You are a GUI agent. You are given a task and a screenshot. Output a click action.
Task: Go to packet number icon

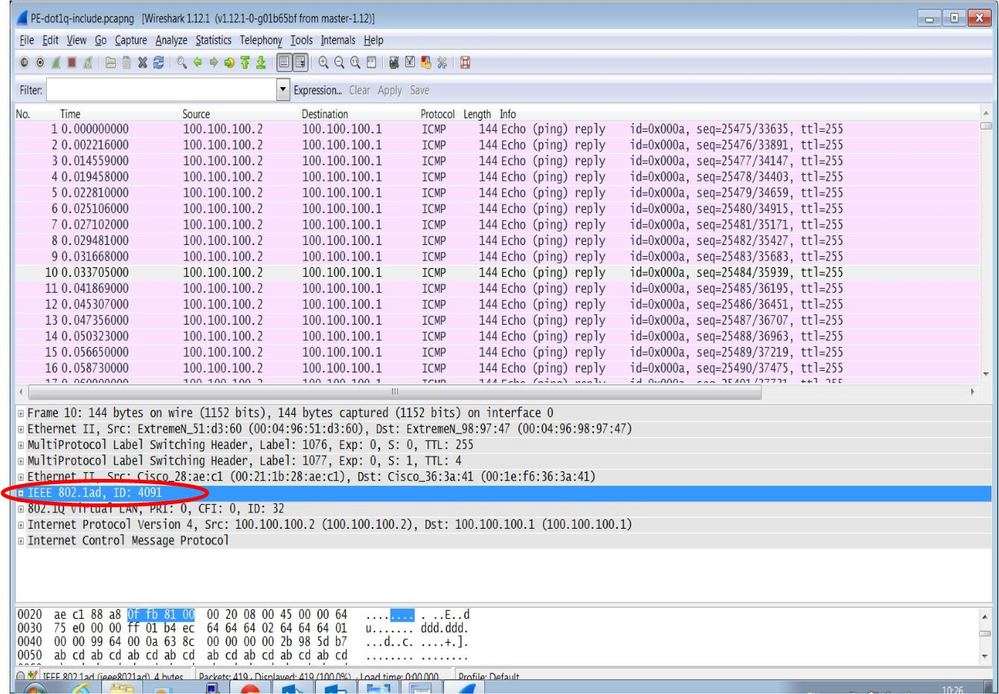[229, 62]
